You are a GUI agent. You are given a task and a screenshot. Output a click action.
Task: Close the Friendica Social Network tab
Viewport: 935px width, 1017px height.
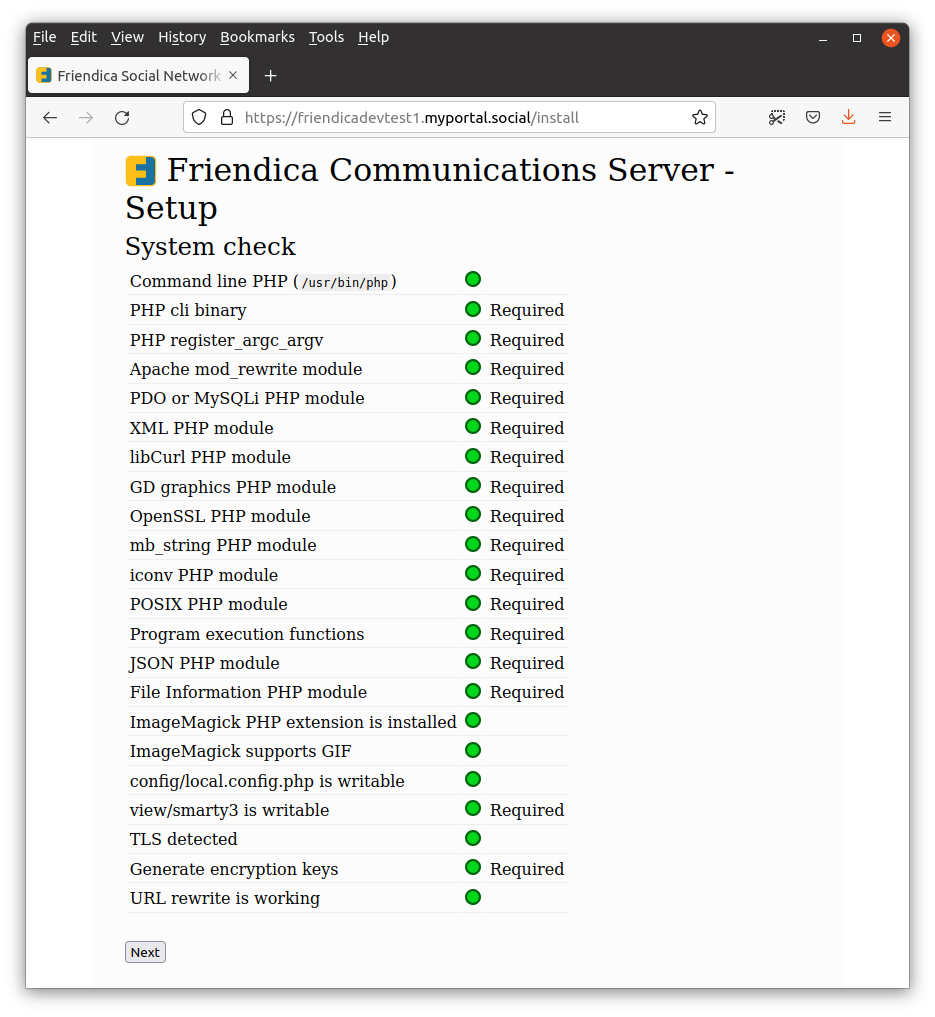(233, 75)
